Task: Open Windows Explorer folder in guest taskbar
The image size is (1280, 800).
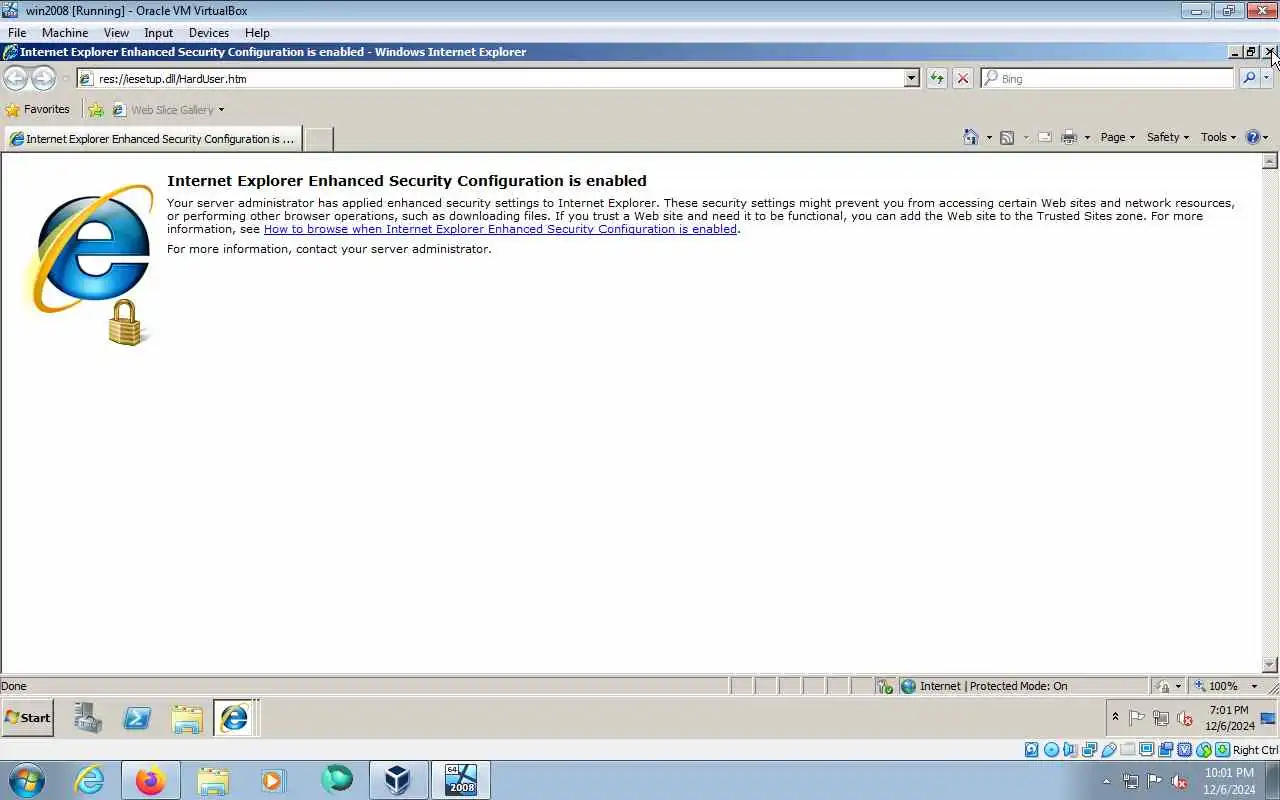Action: click(186, 718)
